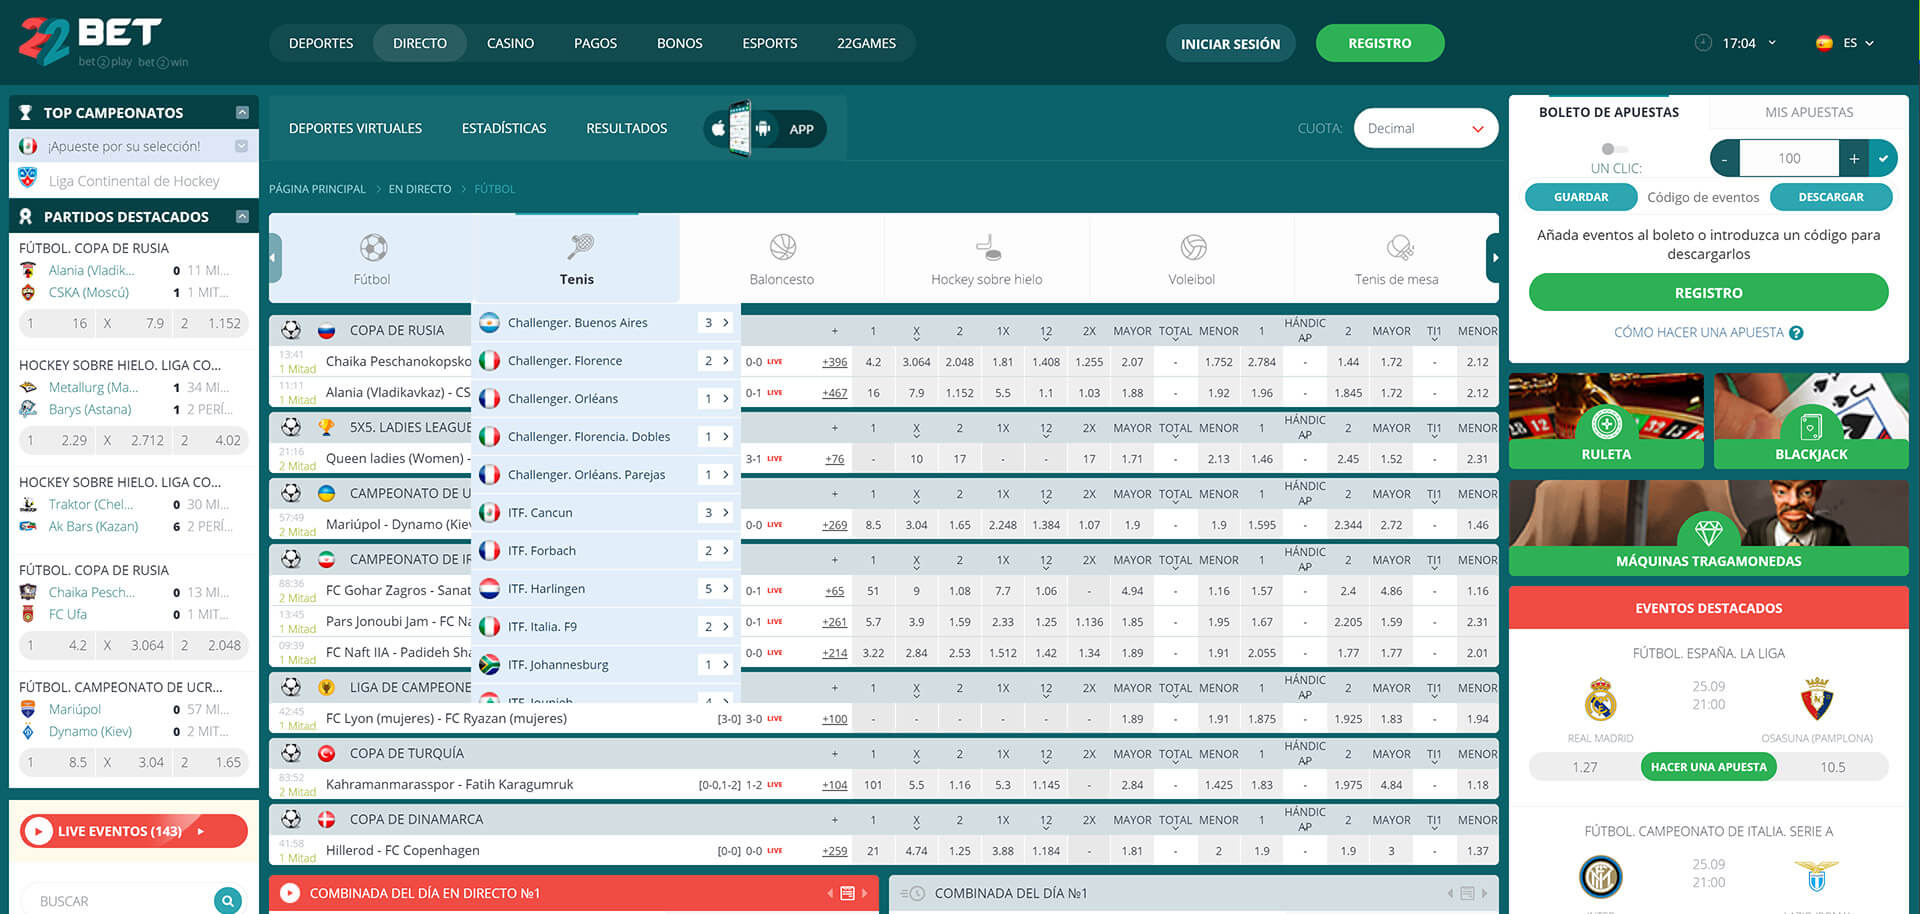This screenshot has height=914, width=1920.
Task: Open the Máquinas Tragamonedas thumbnail
Action: point(1708,527)
